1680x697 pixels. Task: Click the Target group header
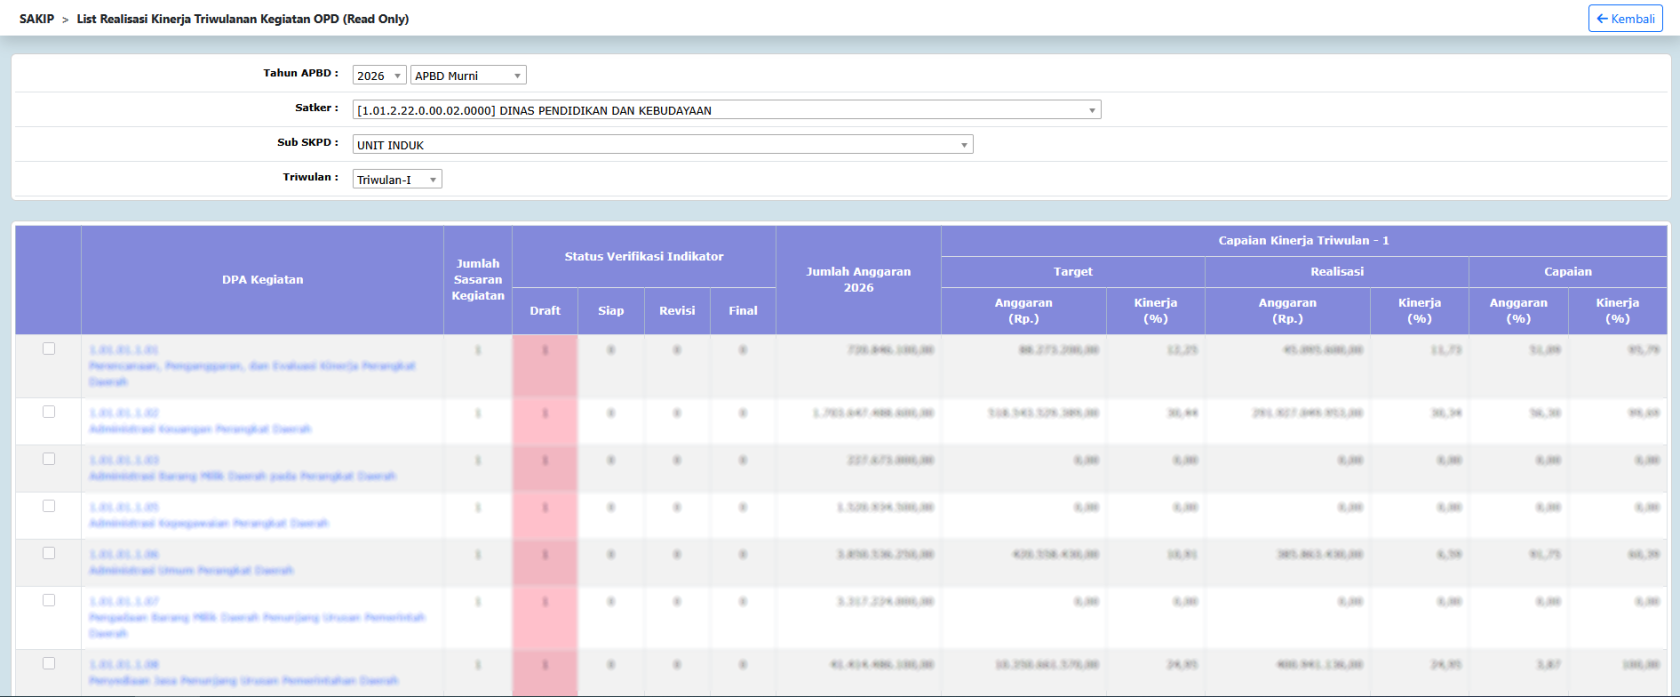(x=1073, y=272)
